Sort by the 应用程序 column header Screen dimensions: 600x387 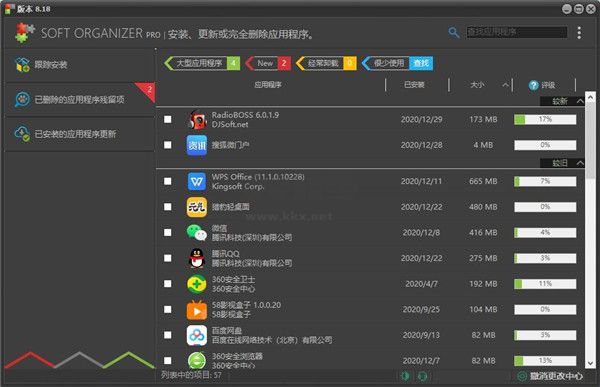(x=268, y=85)
